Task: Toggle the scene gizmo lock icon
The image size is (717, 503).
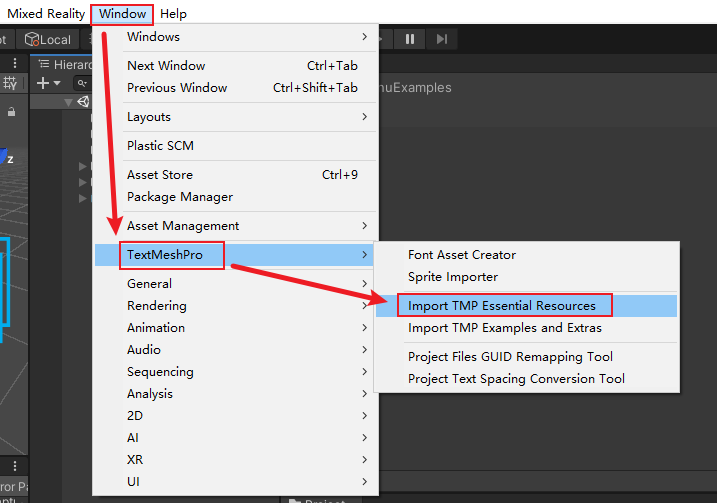Action: [11, 112]
